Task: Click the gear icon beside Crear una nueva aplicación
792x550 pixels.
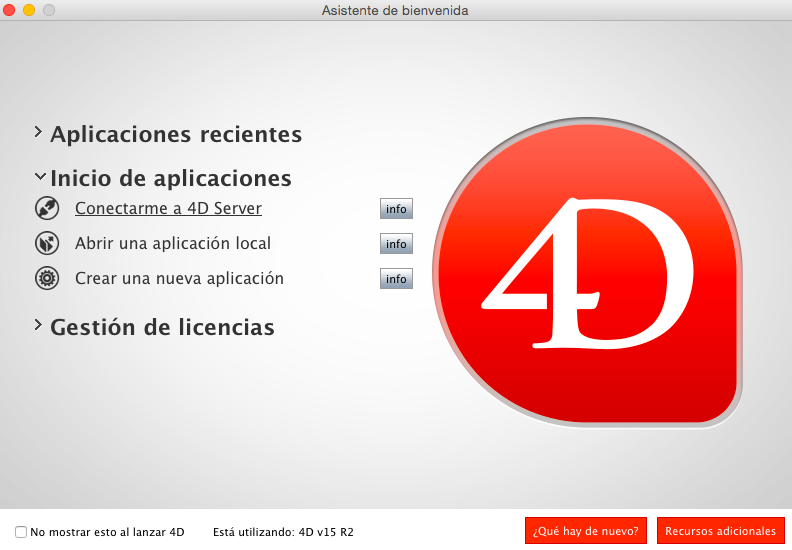Action: 47,278
